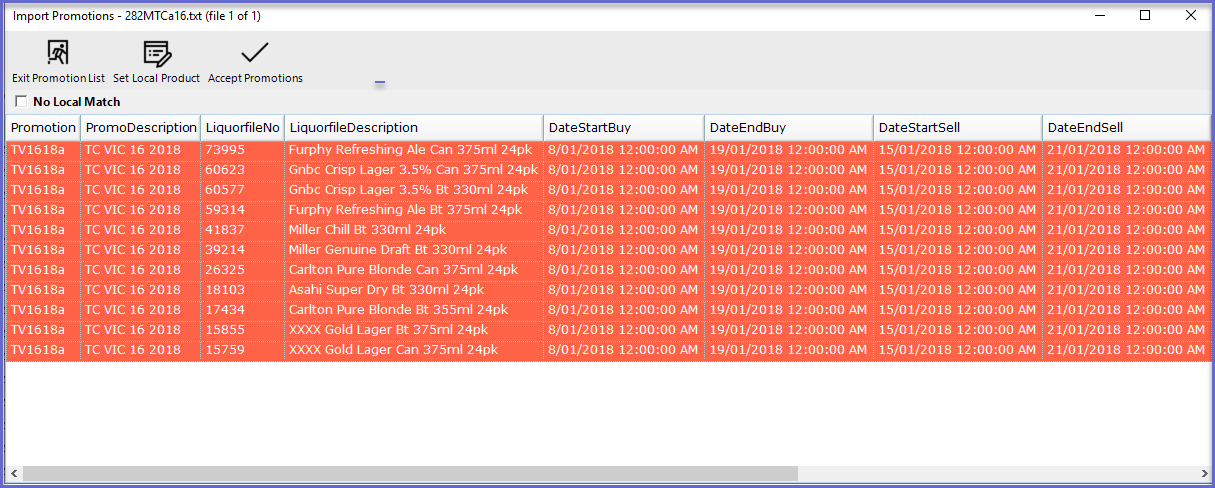
Task: Click the Set Local Product icon
Action: [x=156, y=53]
